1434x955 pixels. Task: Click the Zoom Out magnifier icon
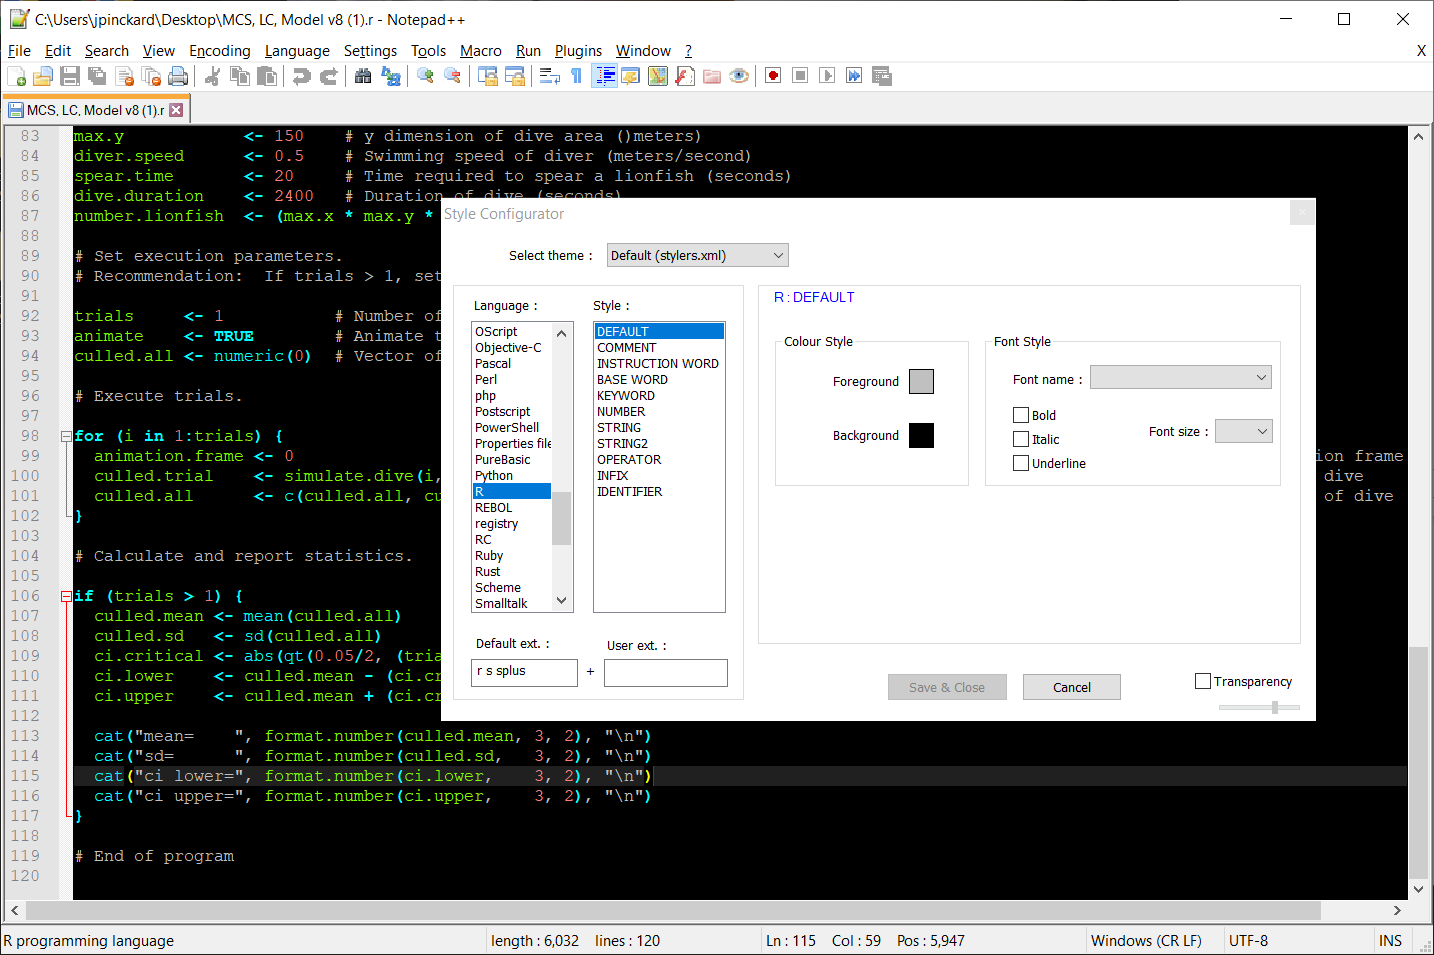click(x=452, y=76)
